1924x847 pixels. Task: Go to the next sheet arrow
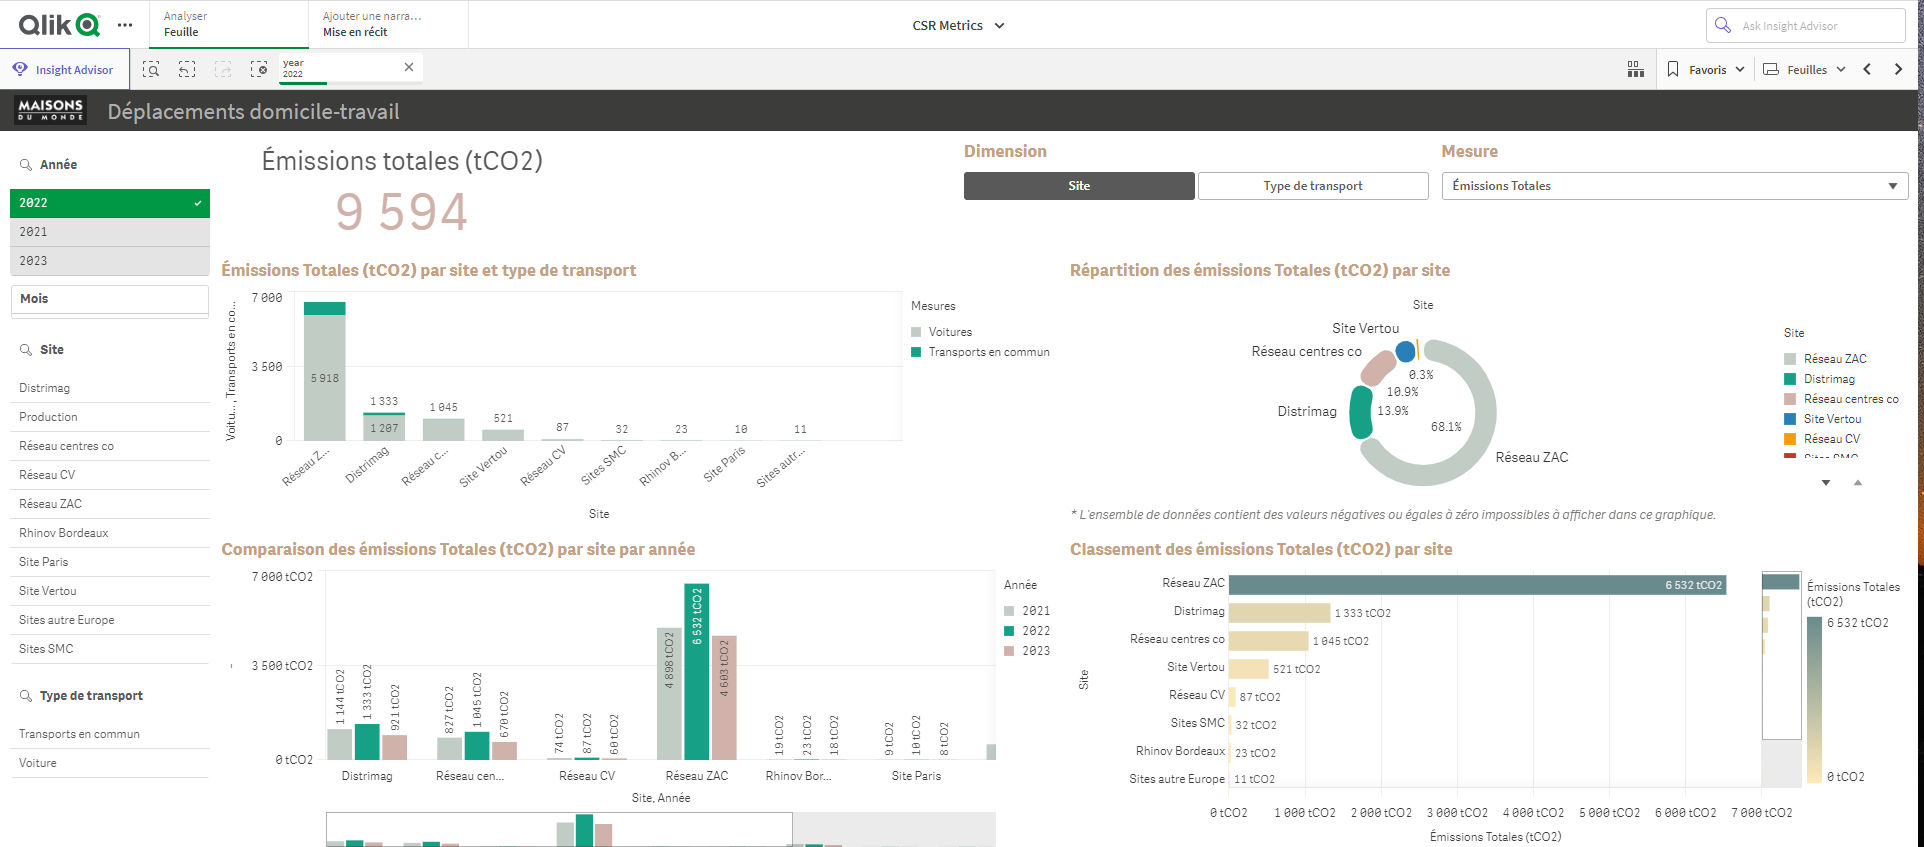[x=1898, y=69]
